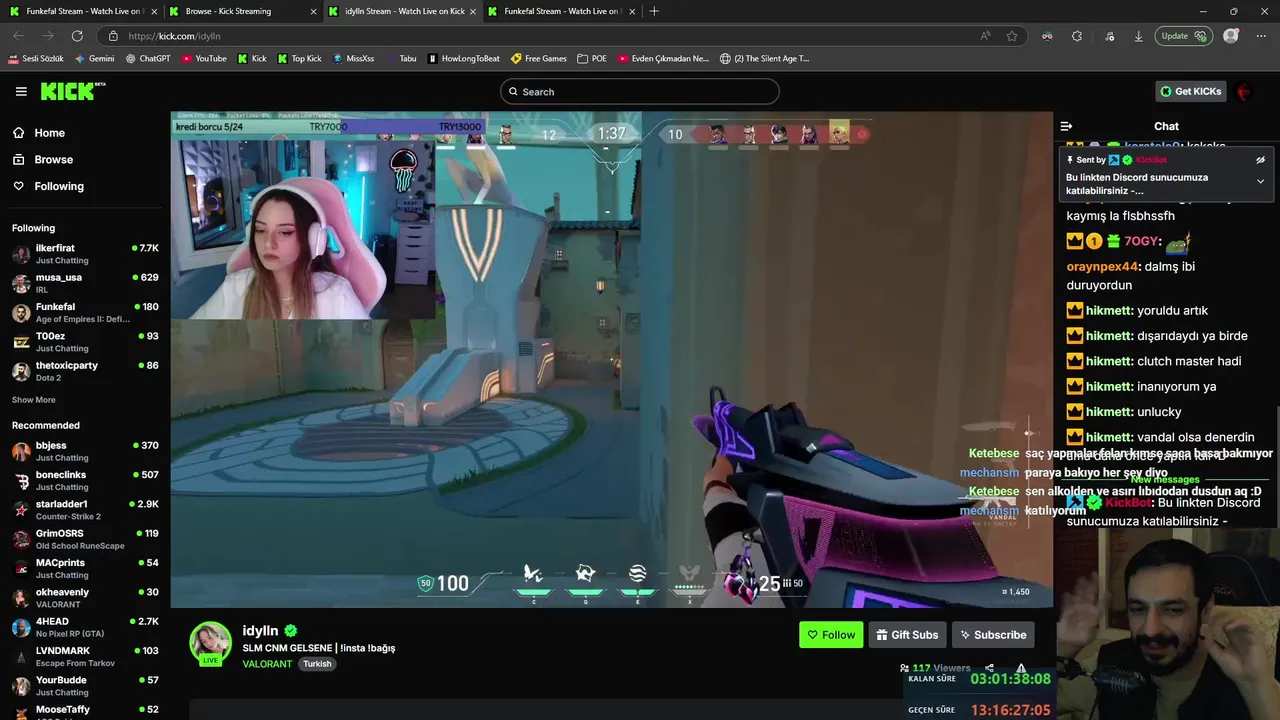The width and height of the screenshot is (1280, 720).
Task: Switch to Browse - Kick Streaming tab
Action: pos(240,11)
